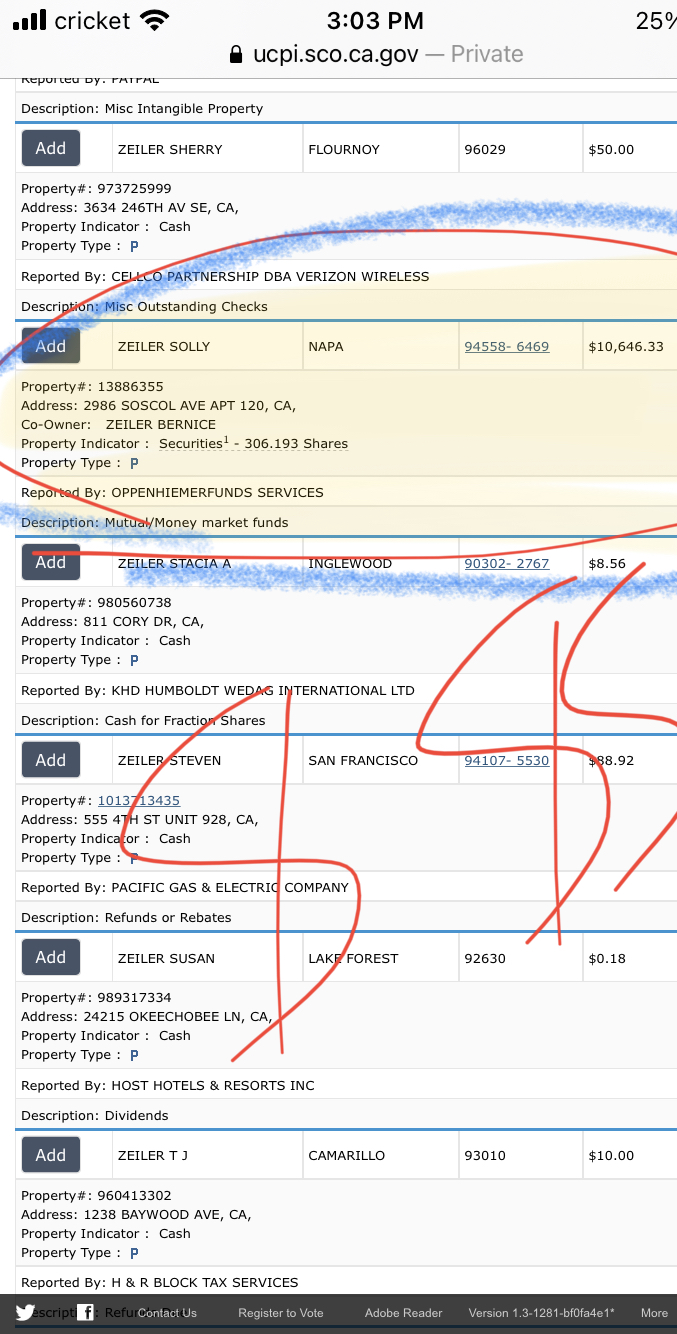Image resolution: width=677 pixels, height=1334 pixels.
Task: Select the city SAN FRANCISCO
Action: coord(363,761)
